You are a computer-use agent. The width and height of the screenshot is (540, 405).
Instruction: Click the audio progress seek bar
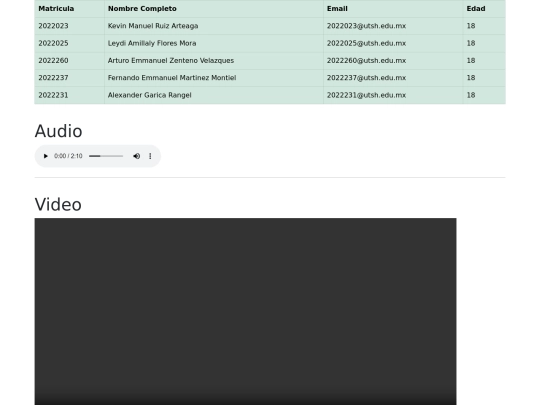[106, 156]
